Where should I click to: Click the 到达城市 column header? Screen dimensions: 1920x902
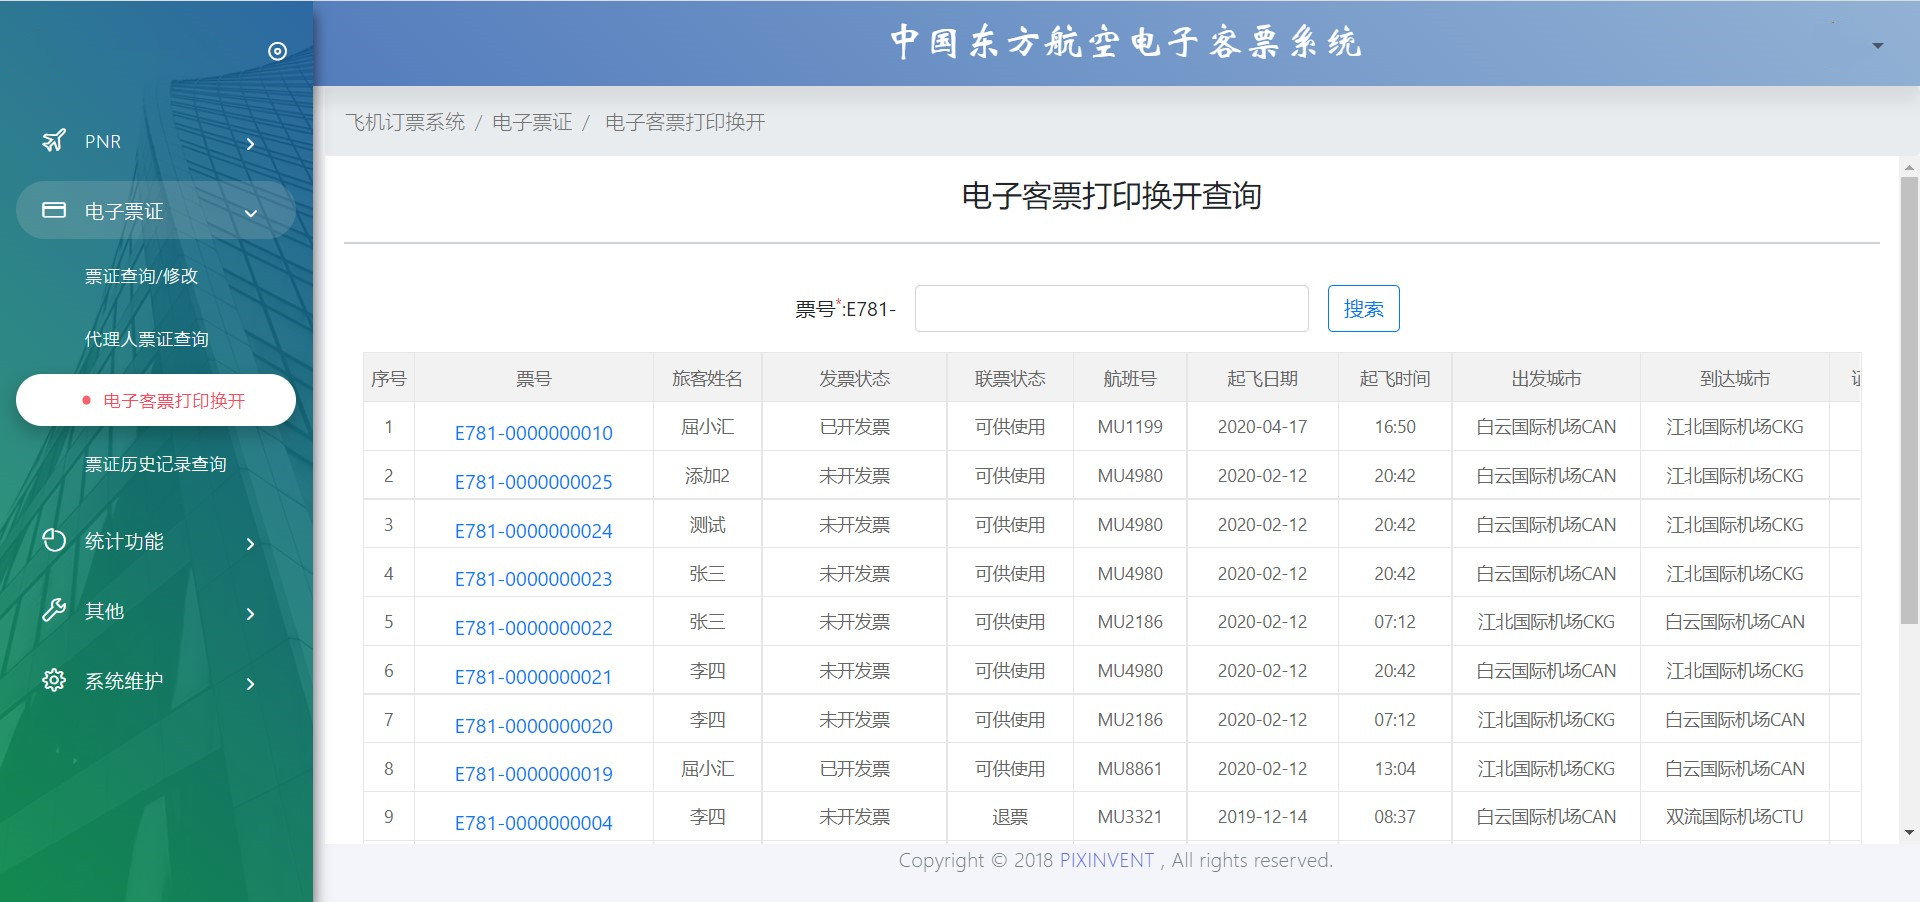pos(1735,378)
